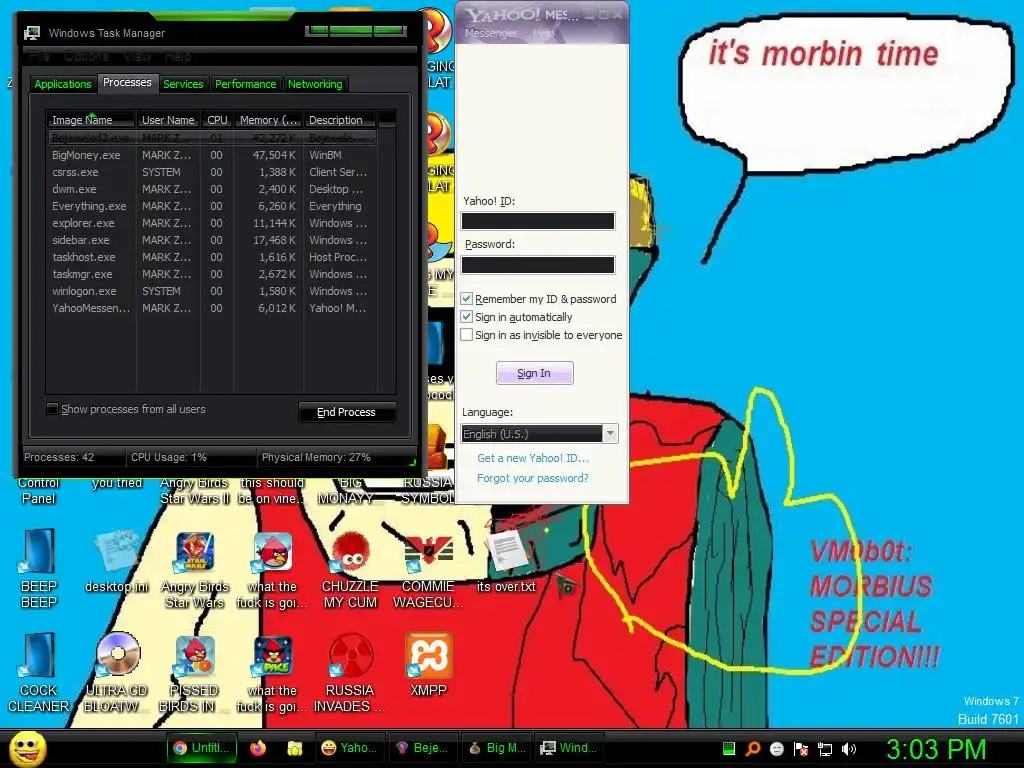Select the sidebar.exe process row
The image size is (1024, 768).
pyautogui.click(x=212, y=240)
